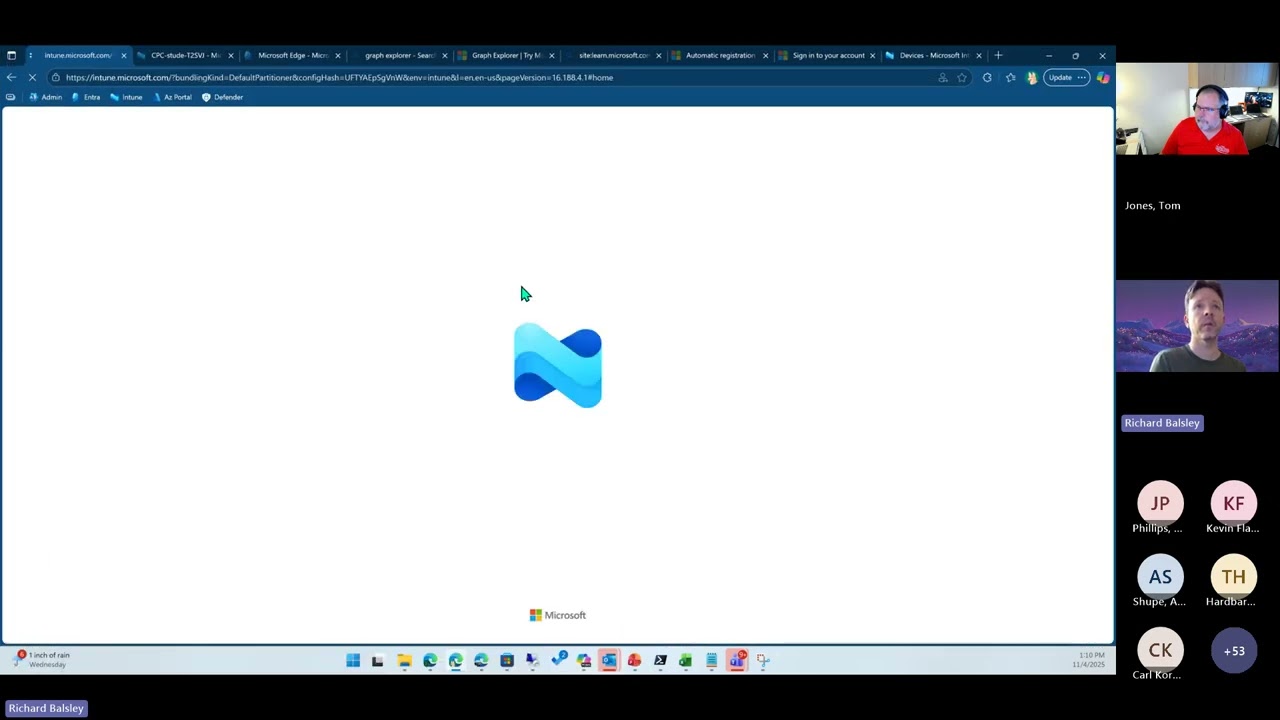This screenshot has height=720, width=1280.
Task: Open the Sign in to your account tab
Action: point(827,56)
